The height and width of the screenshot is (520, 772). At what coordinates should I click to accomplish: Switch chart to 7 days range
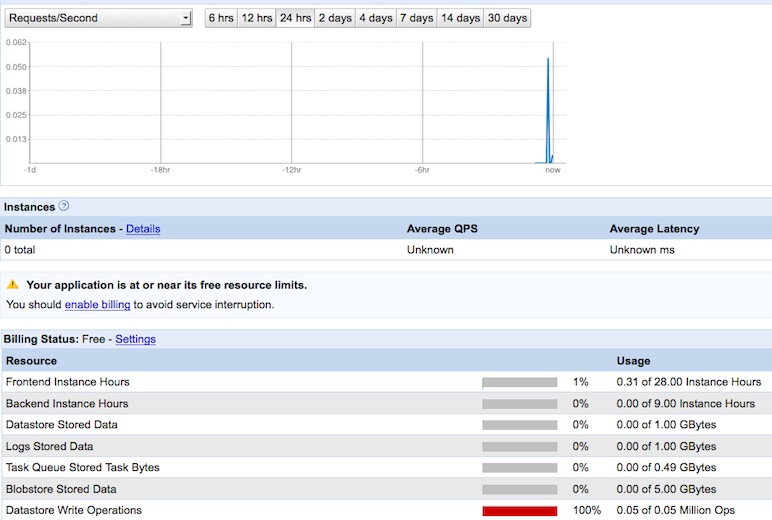(416, 18)
